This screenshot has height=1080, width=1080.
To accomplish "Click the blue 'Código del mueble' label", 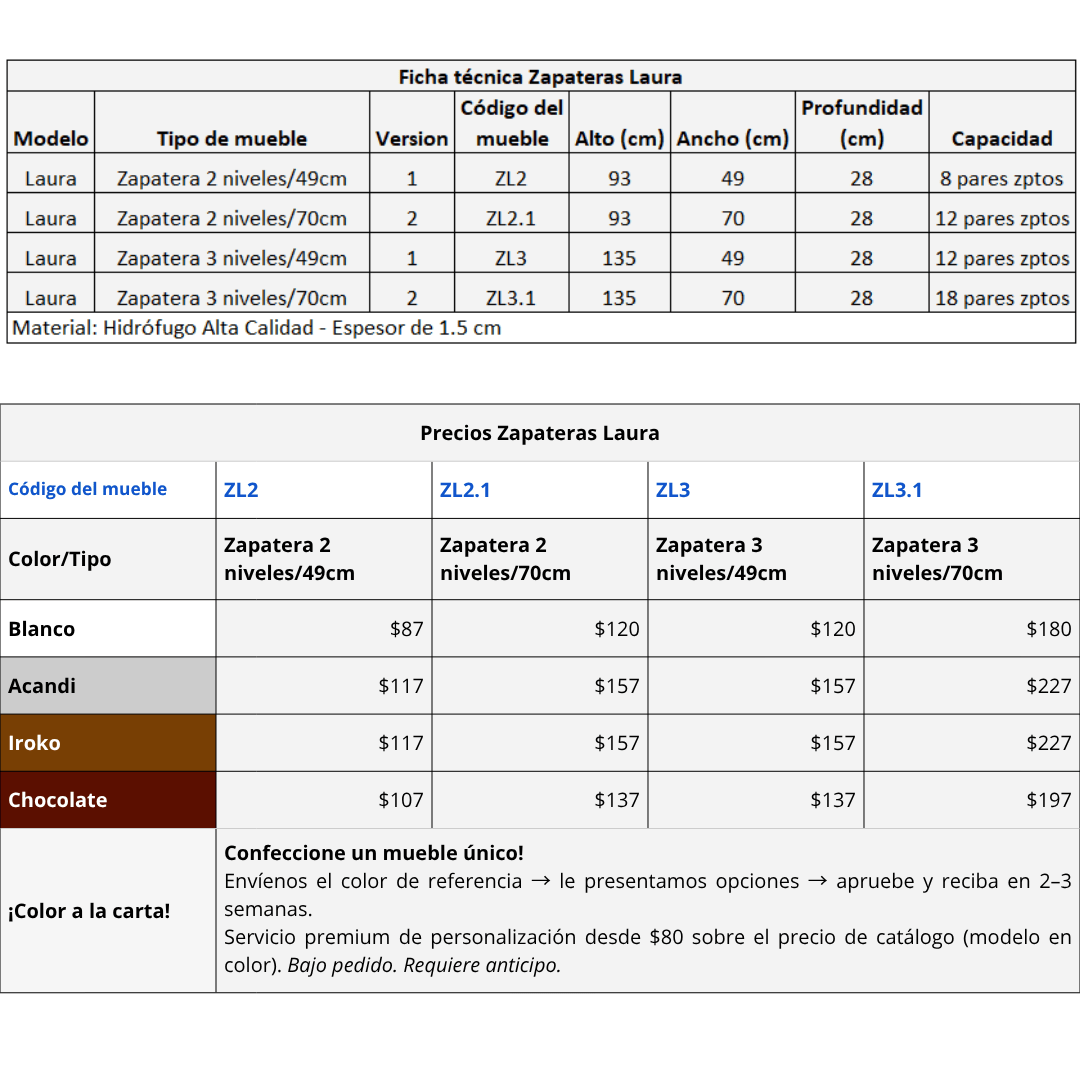I will coord(88,489).
